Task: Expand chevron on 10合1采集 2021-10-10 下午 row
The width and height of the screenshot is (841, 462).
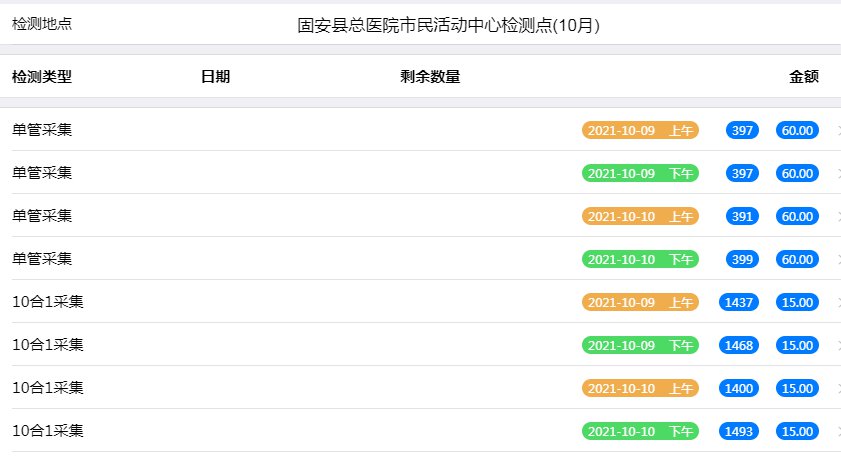Action: pos(838,431)
